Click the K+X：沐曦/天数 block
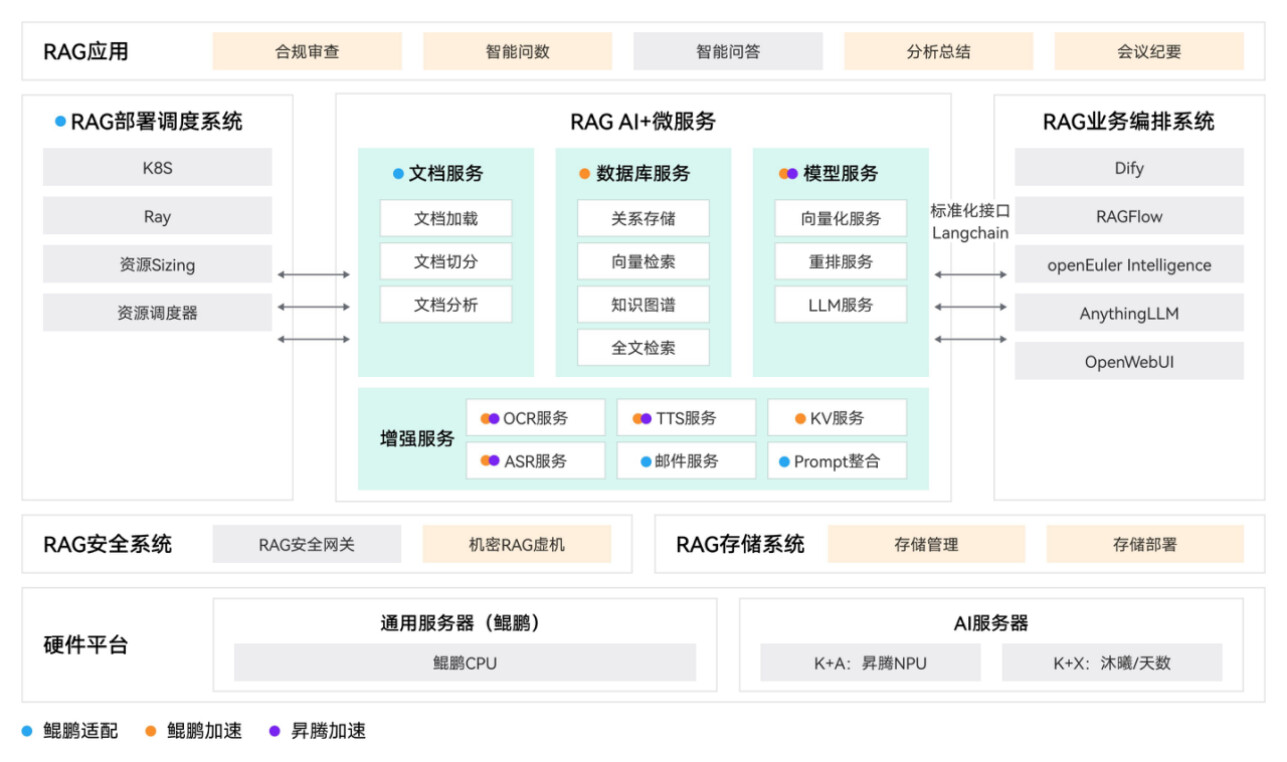 (x=1112, y=662)
